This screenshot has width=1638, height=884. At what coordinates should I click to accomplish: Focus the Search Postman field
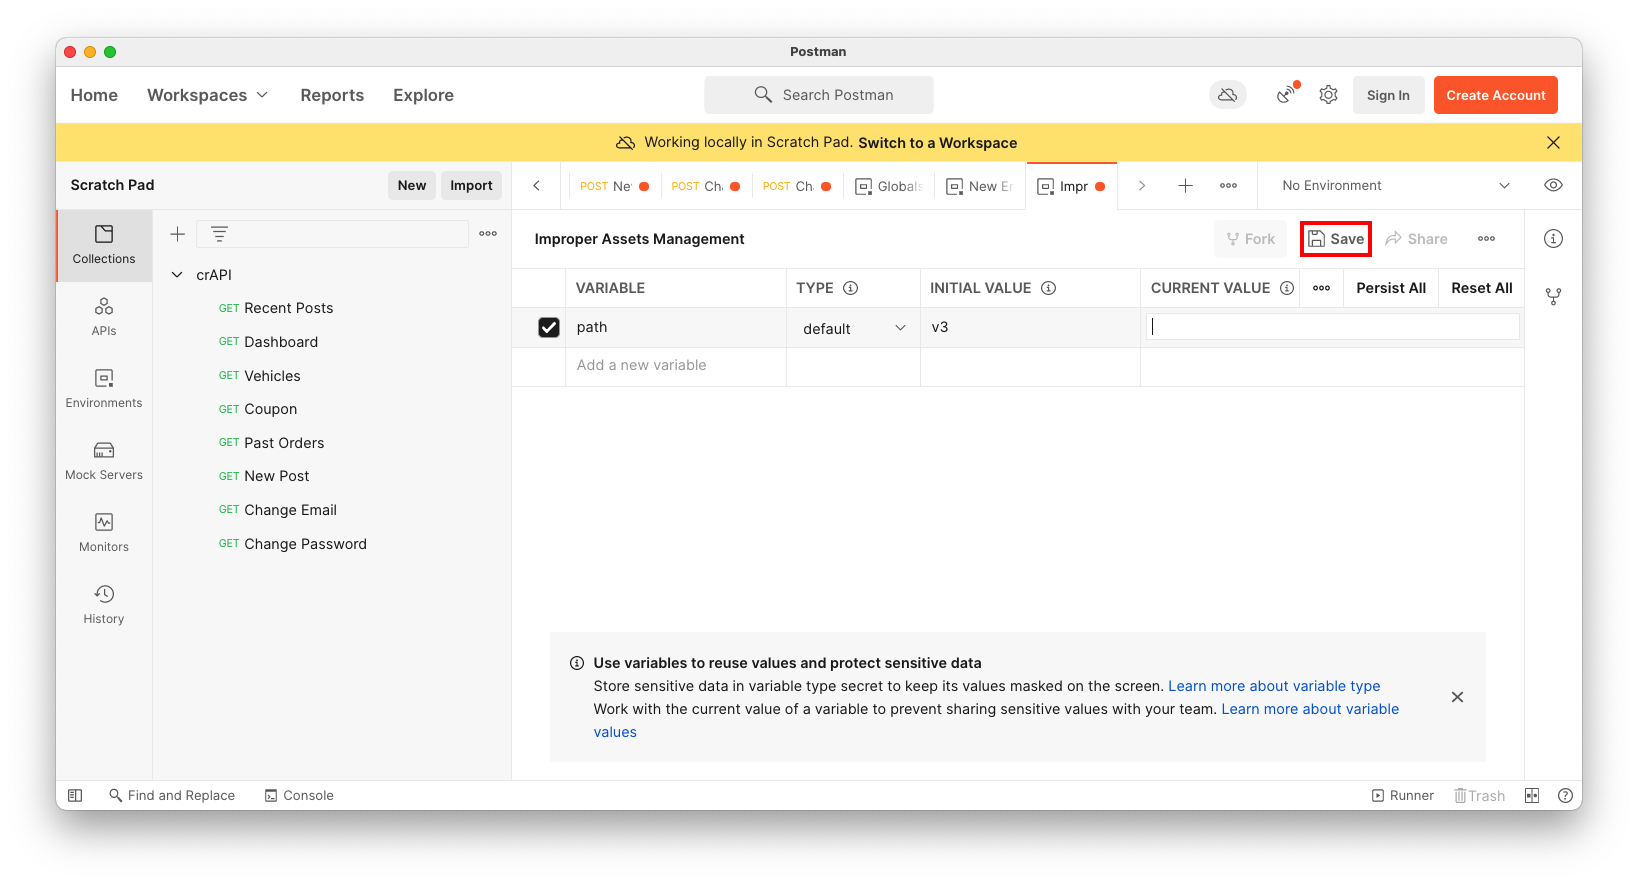tap(818, 95)
